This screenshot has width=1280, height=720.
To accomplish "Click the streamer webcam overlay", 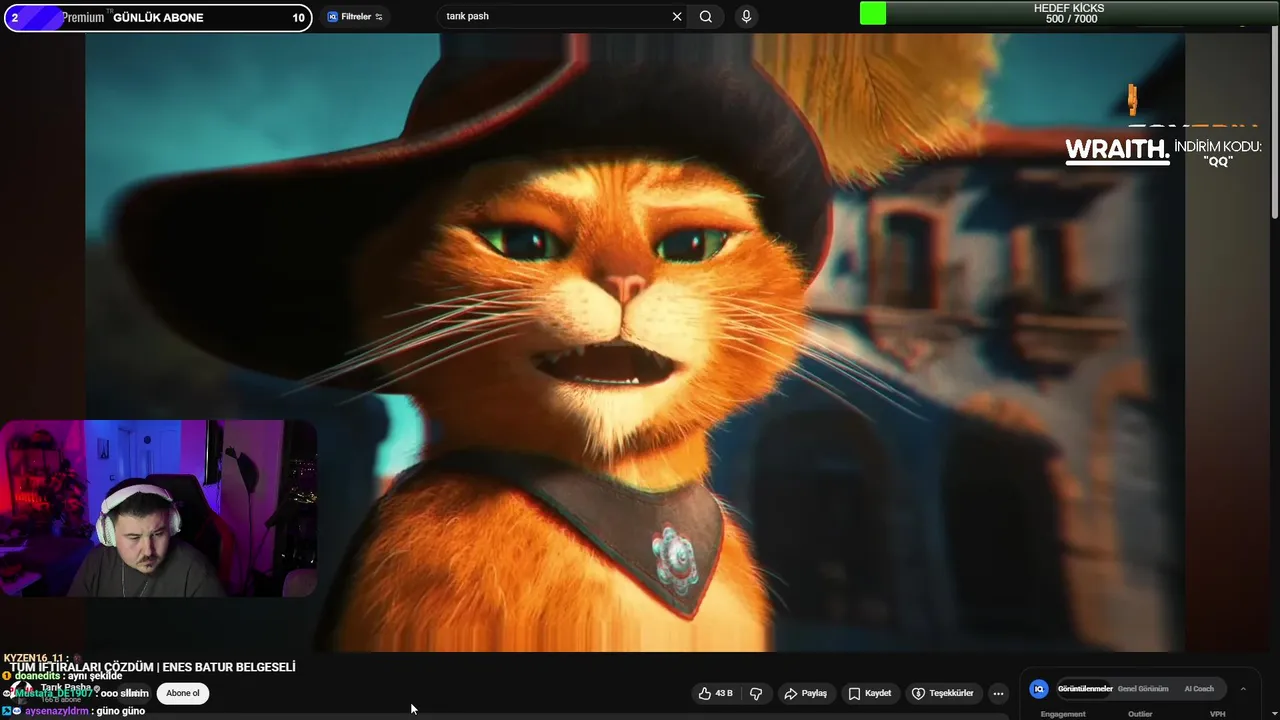I will (158, 508).
